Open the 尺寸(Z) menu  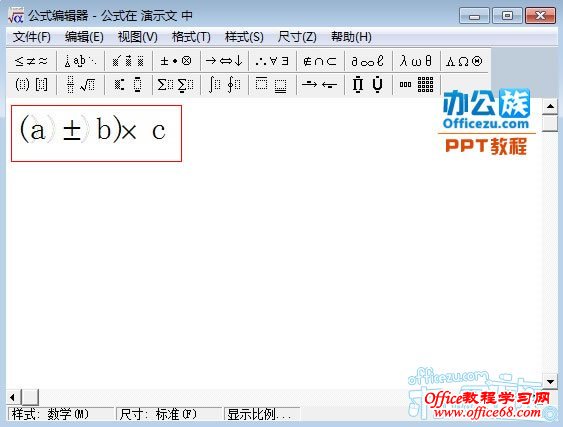click(297, 37)
